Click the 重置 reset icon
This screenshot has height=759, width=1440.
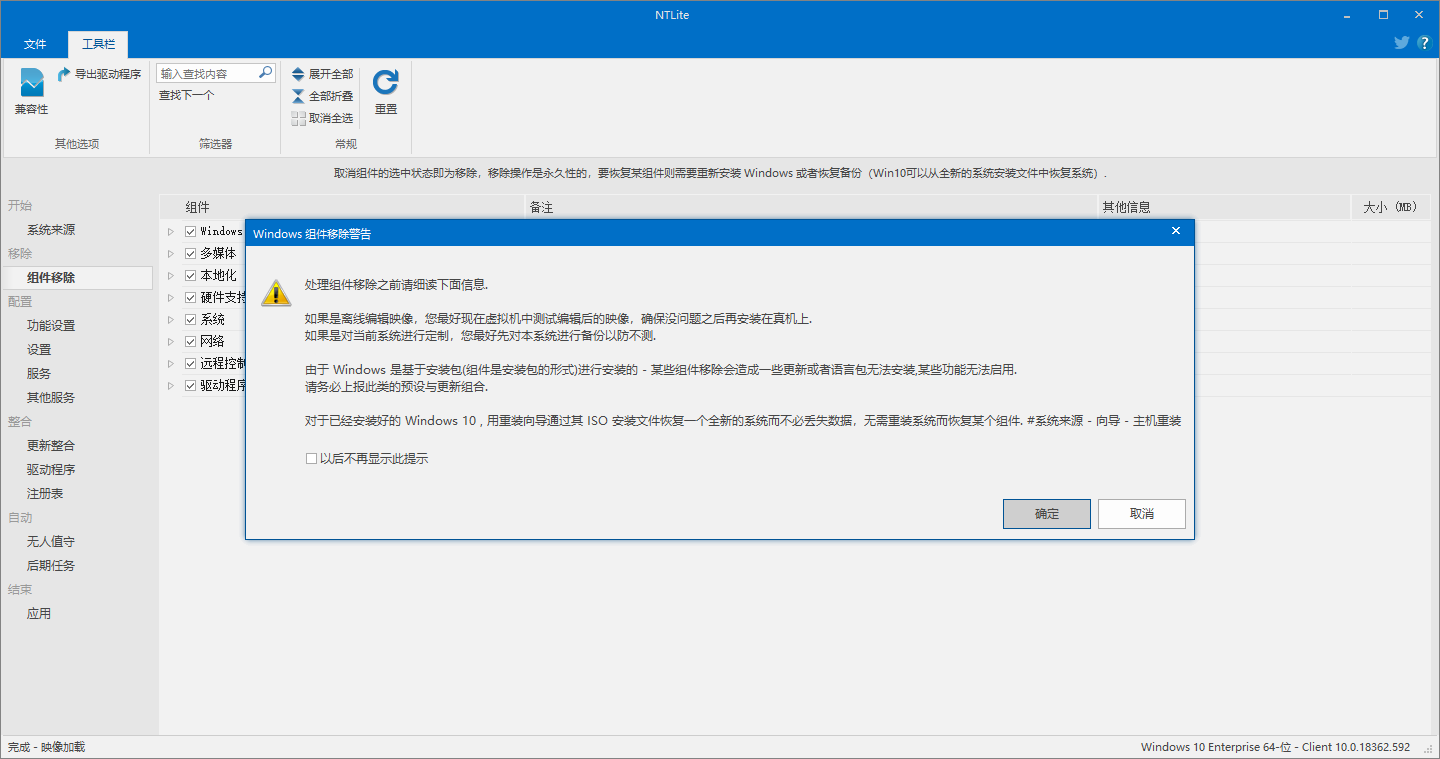[x=385, y=82]
